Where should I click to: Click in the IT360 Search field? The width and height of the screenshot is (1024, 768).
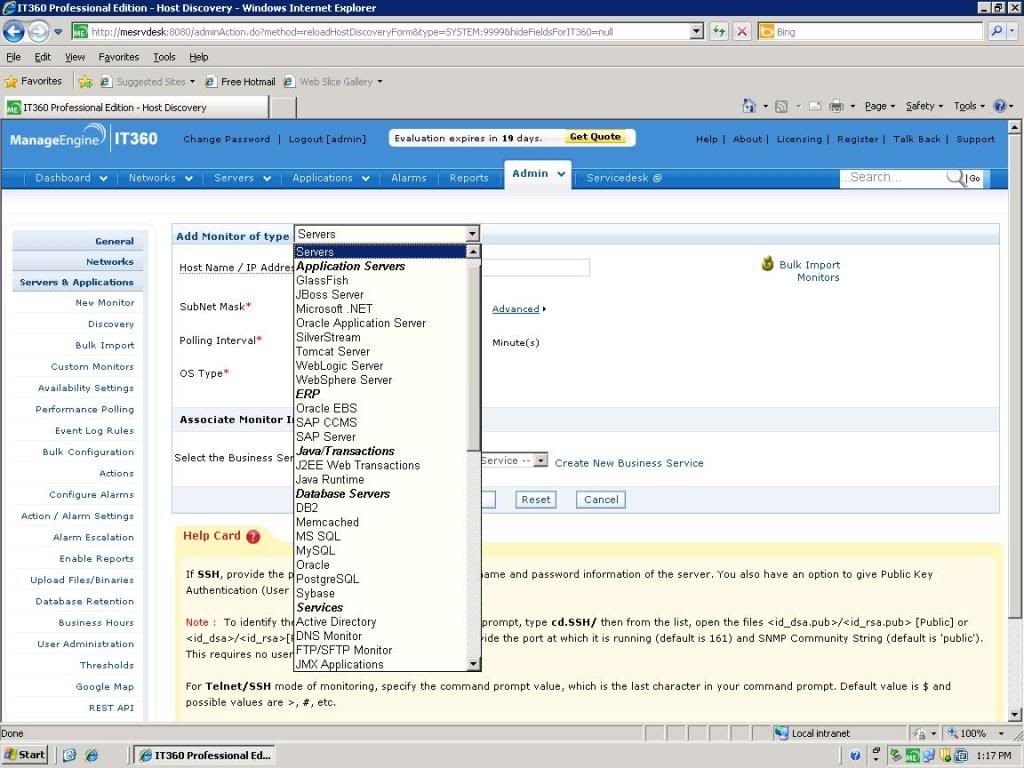point(893,178)
